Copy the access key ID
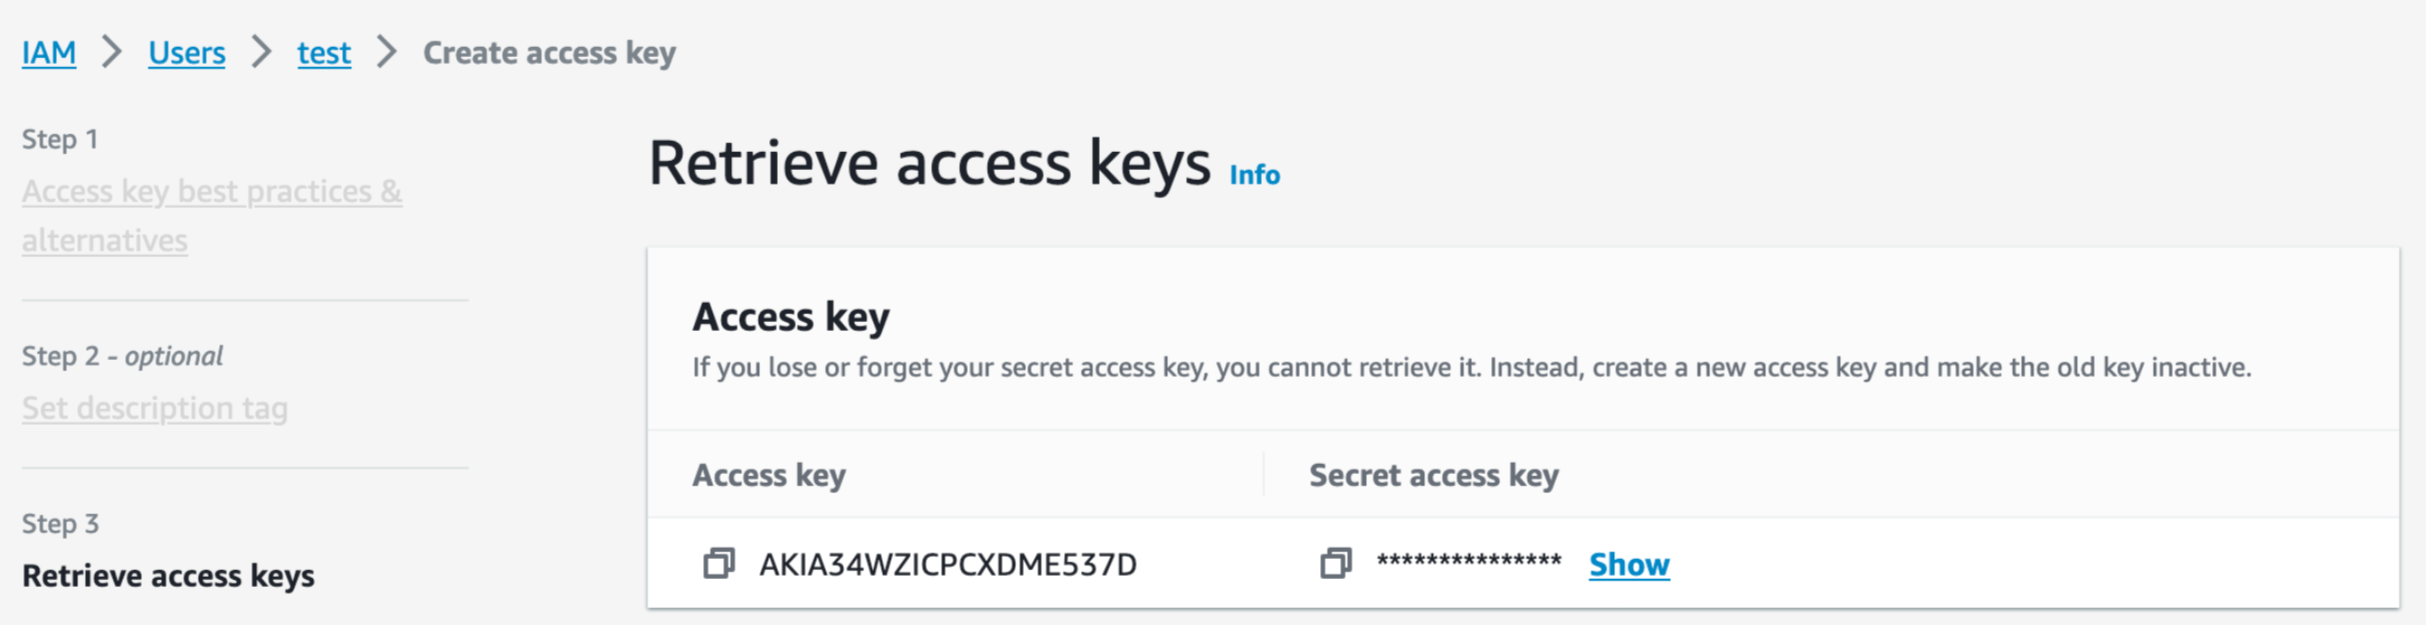The width and height of the screenshot is (2426, 625). point(718,564)
